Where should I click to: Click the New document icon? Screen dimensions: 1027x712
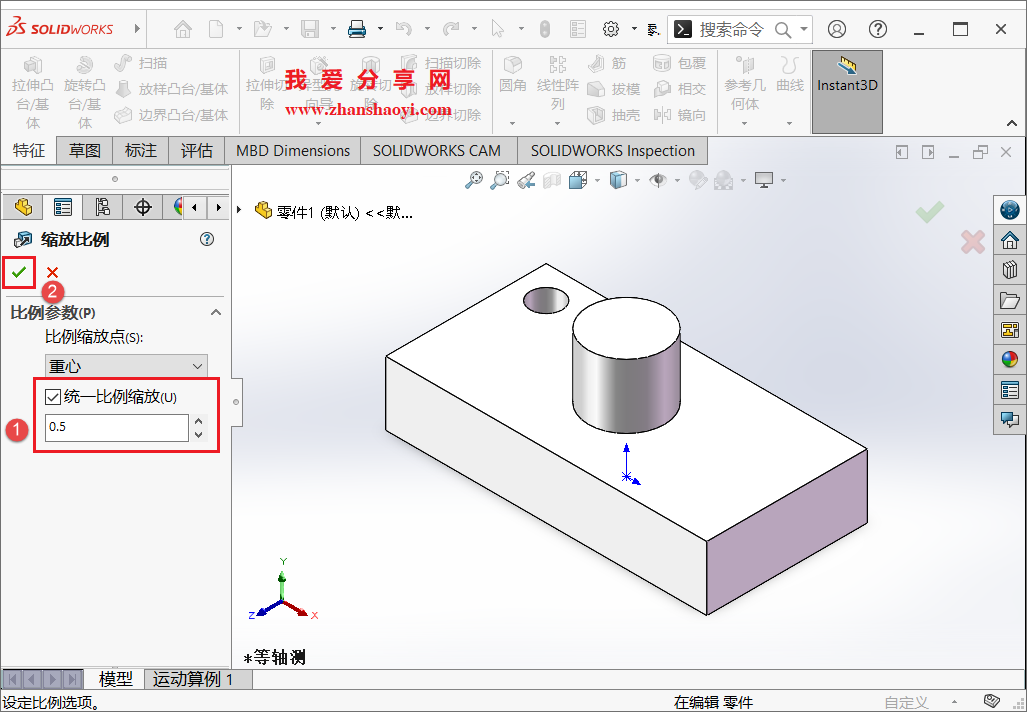[x=215, y=29]
